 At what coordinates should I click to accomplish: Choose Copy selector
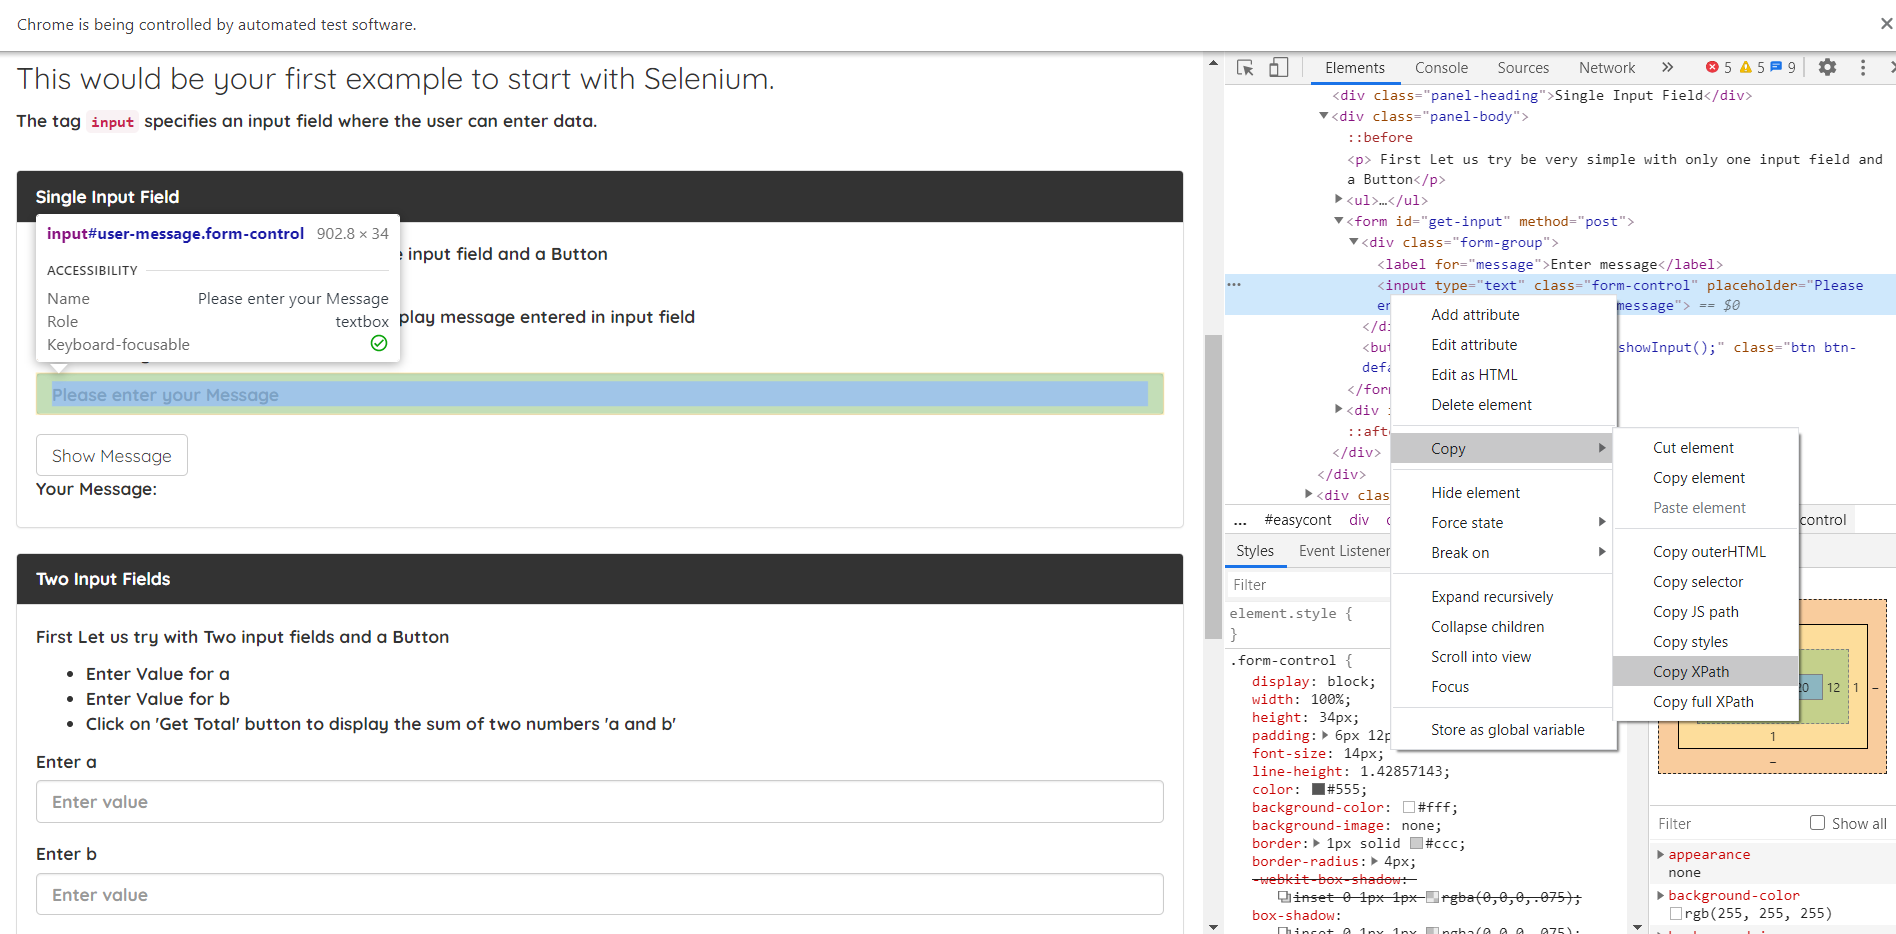coord(1706,581)
